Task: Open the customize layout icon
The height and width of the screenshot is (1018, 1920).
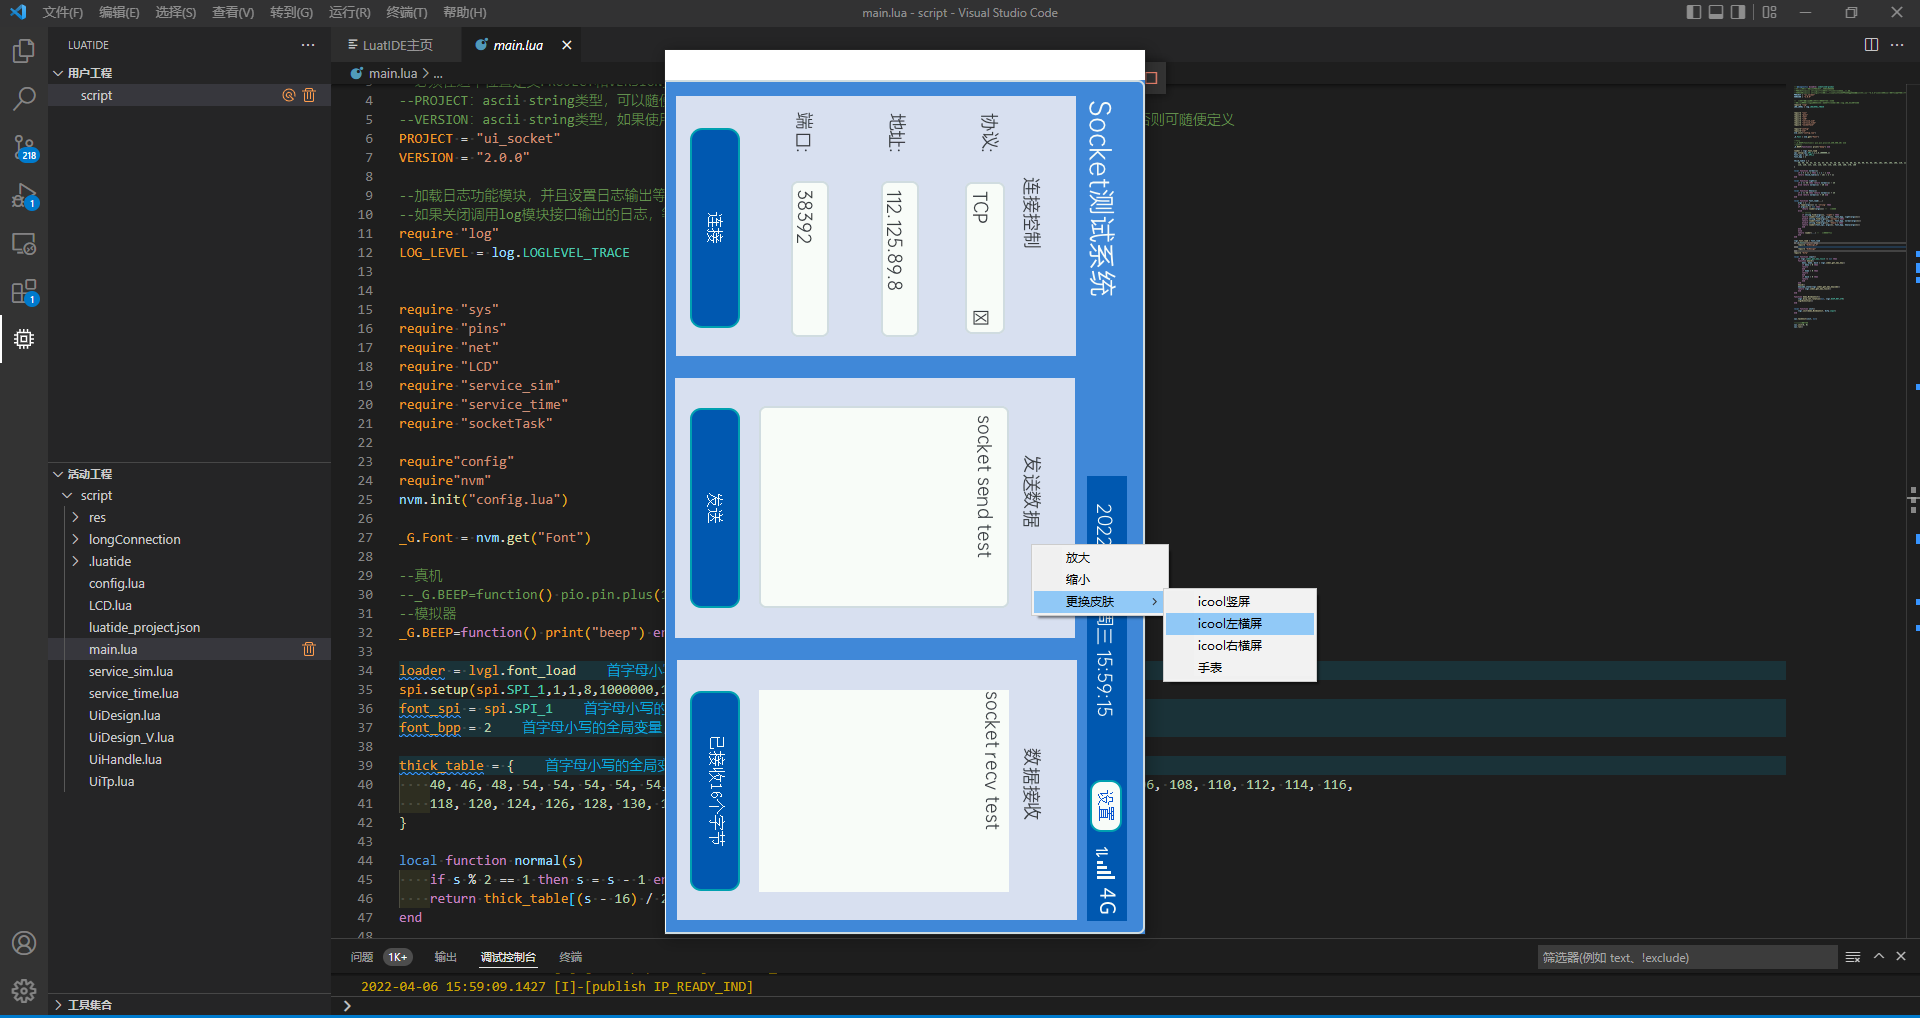Action: (x=1770, y=12)
